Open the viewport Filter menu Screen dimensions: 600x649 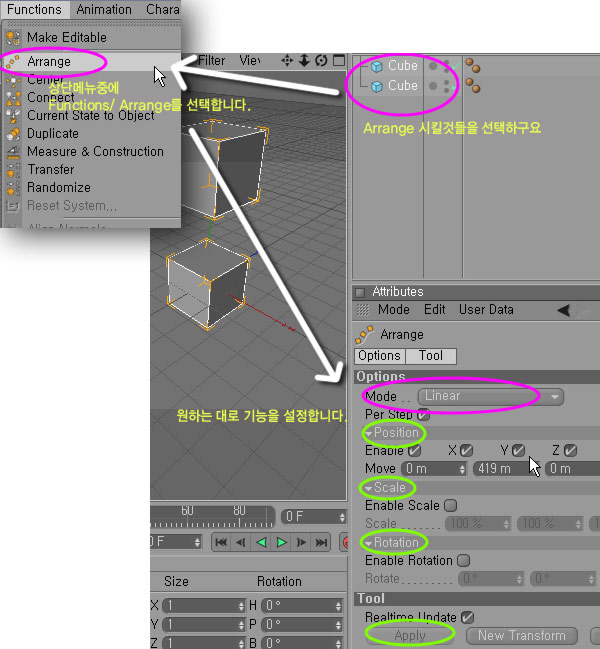point(211,61)
